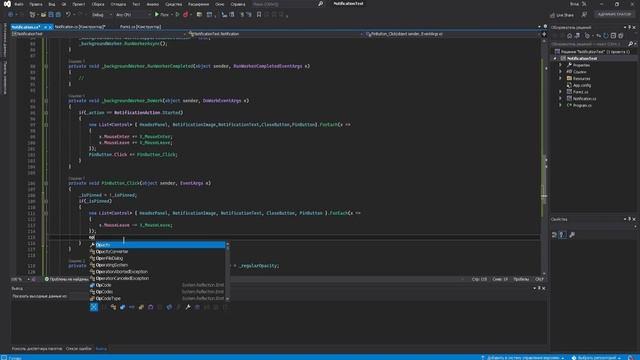Select App.config in Solution Explorer
The width and height of the screenshot is (640, 360).
582,85
